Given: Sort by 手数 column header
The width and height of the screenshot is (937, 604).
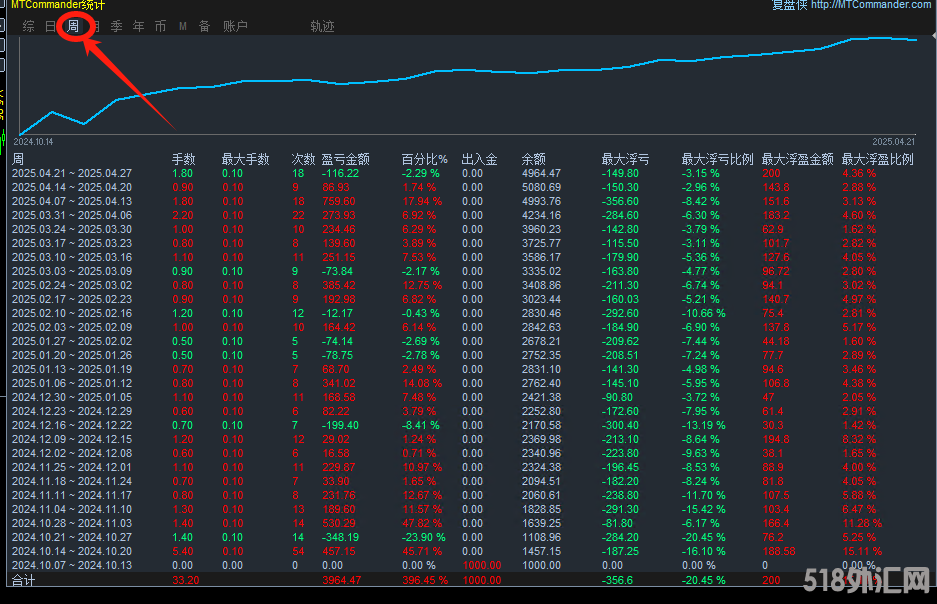Looking at the screenshot, I should click(x=183, y=159).
